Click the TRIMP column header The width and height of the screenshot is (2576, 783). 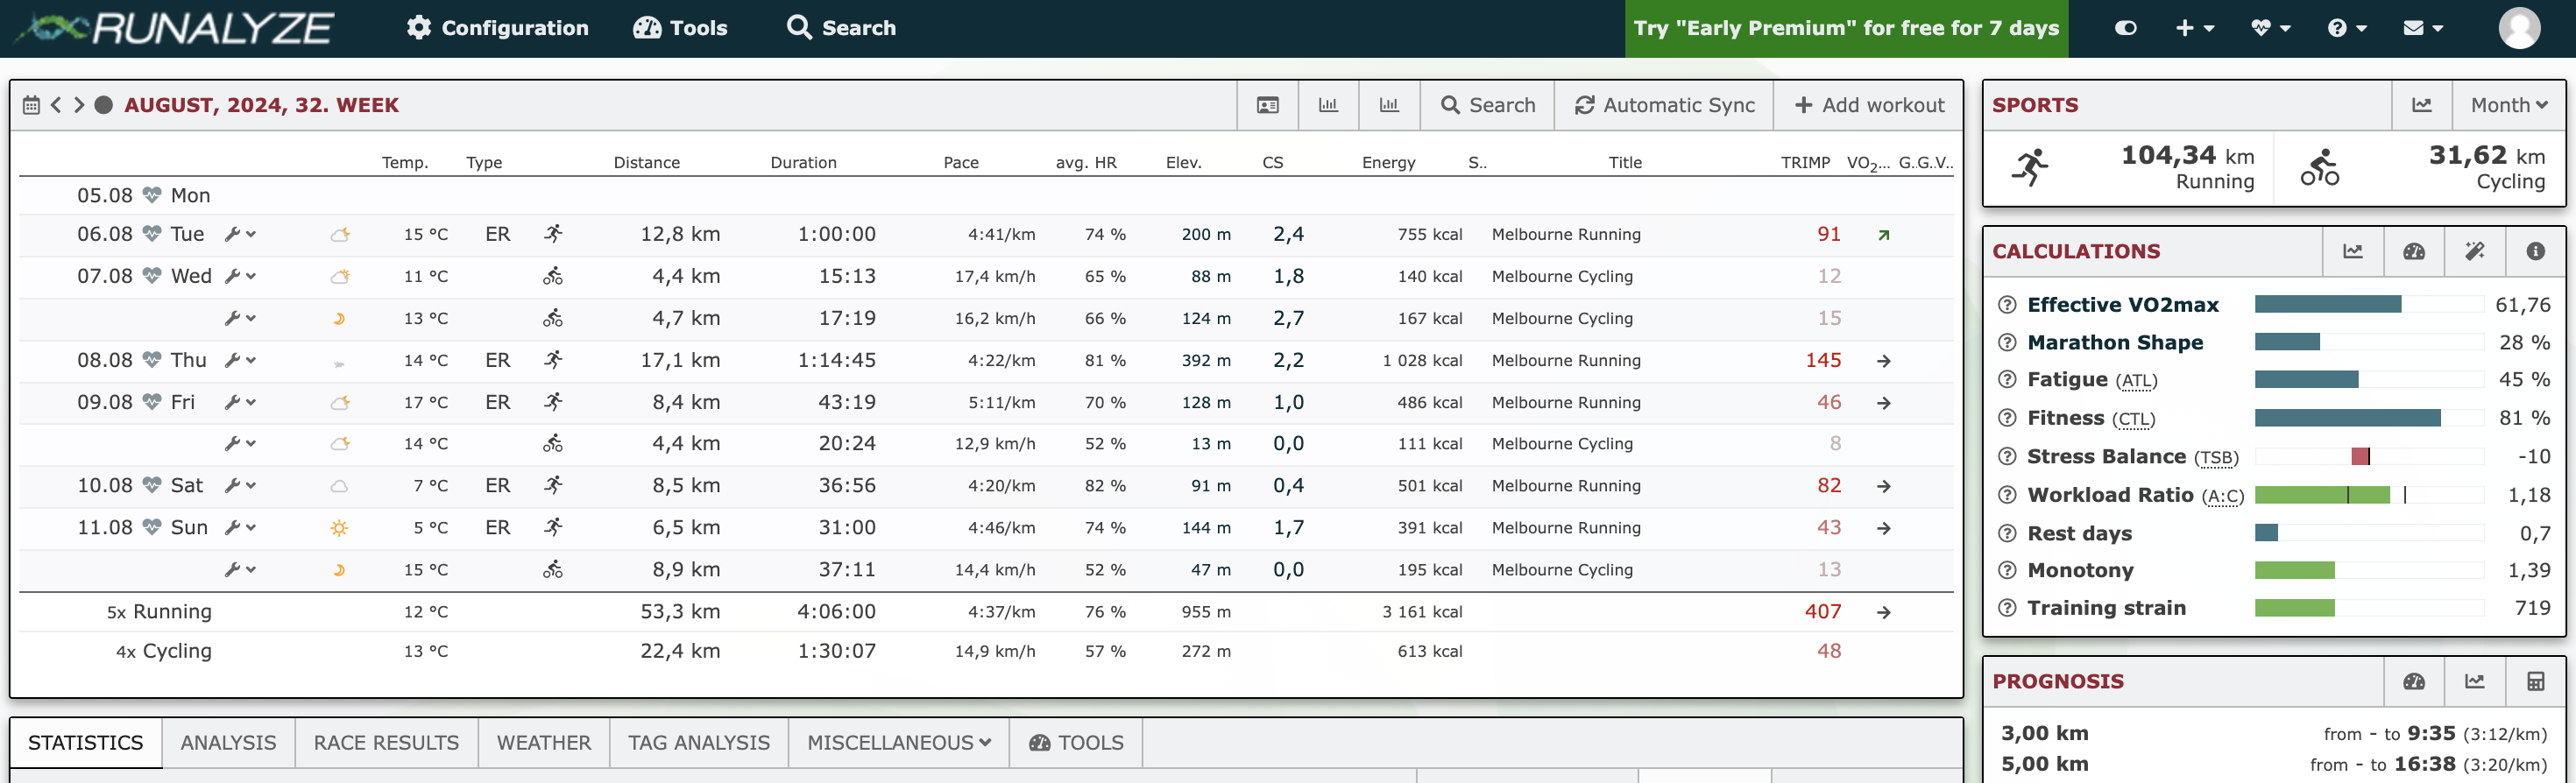(1804, 162)
